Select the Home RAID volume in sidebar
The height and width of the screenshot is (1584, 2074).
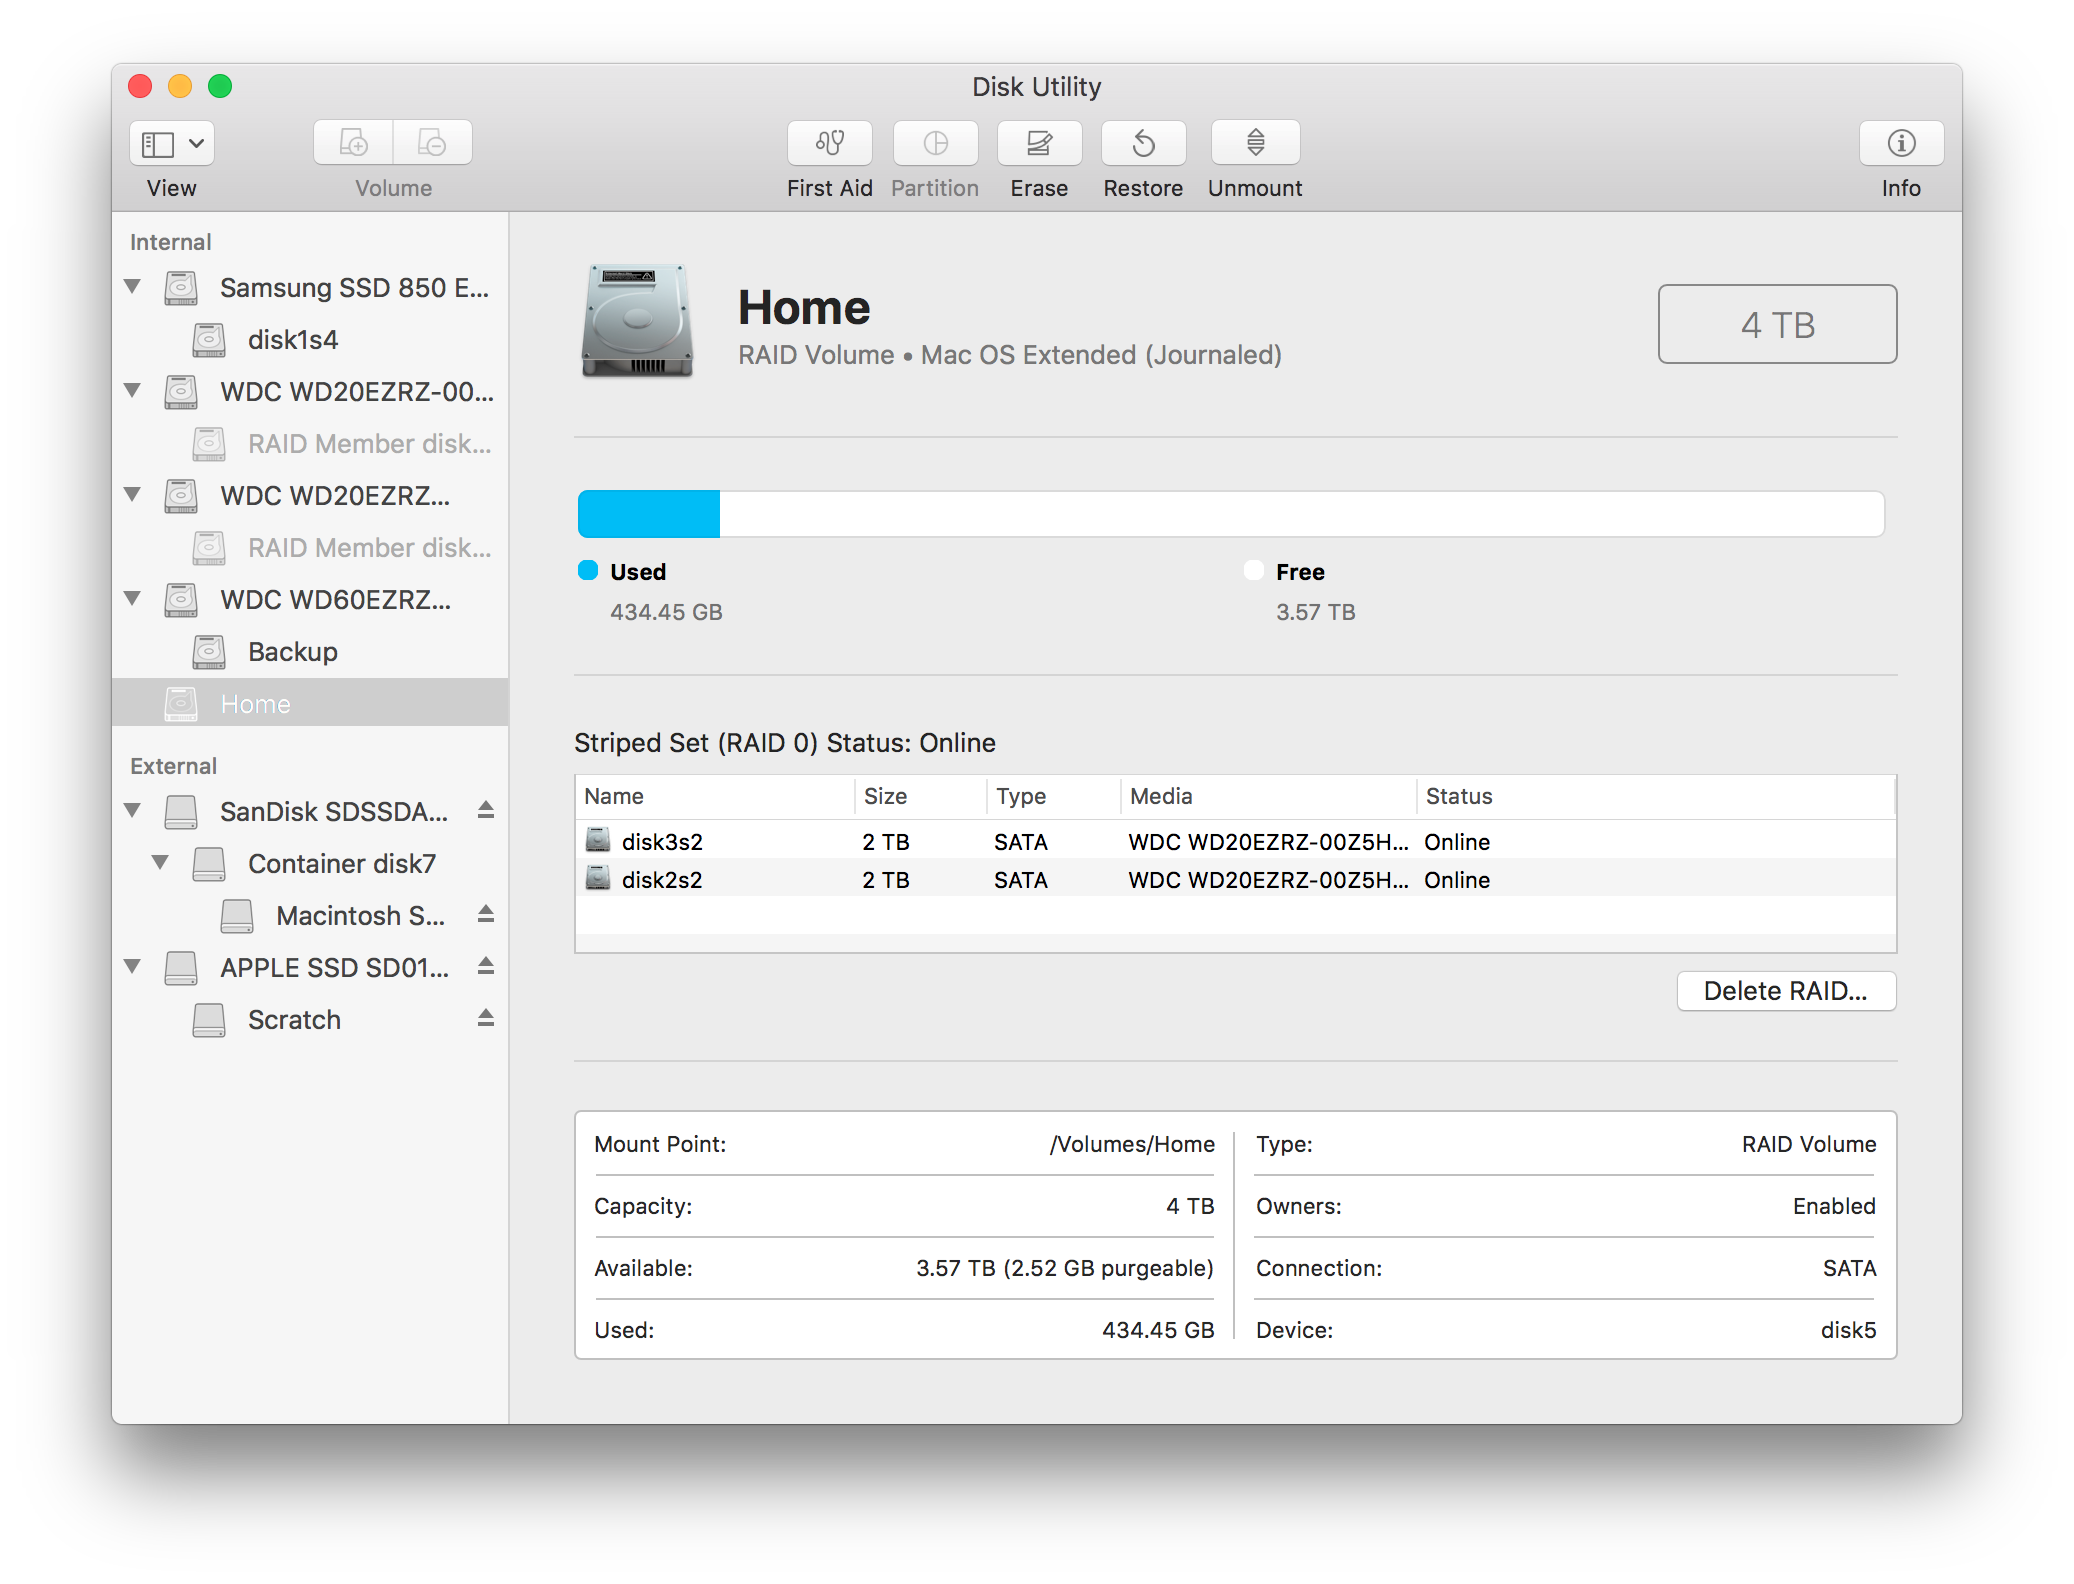click(x=310, y=703)
